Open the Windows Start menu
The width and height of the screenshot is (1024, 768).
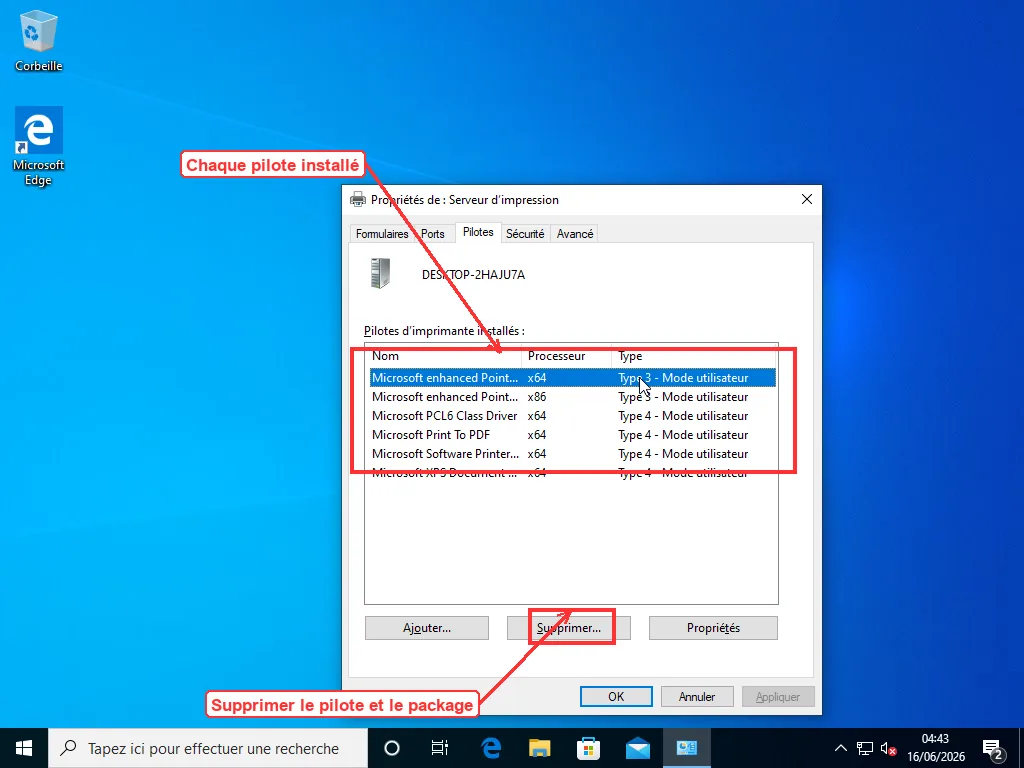[24, 748]
